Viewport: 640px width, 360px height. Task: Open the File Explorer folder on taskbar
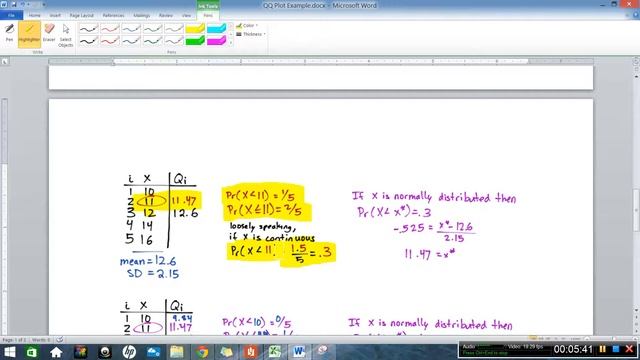pos(177,351)
